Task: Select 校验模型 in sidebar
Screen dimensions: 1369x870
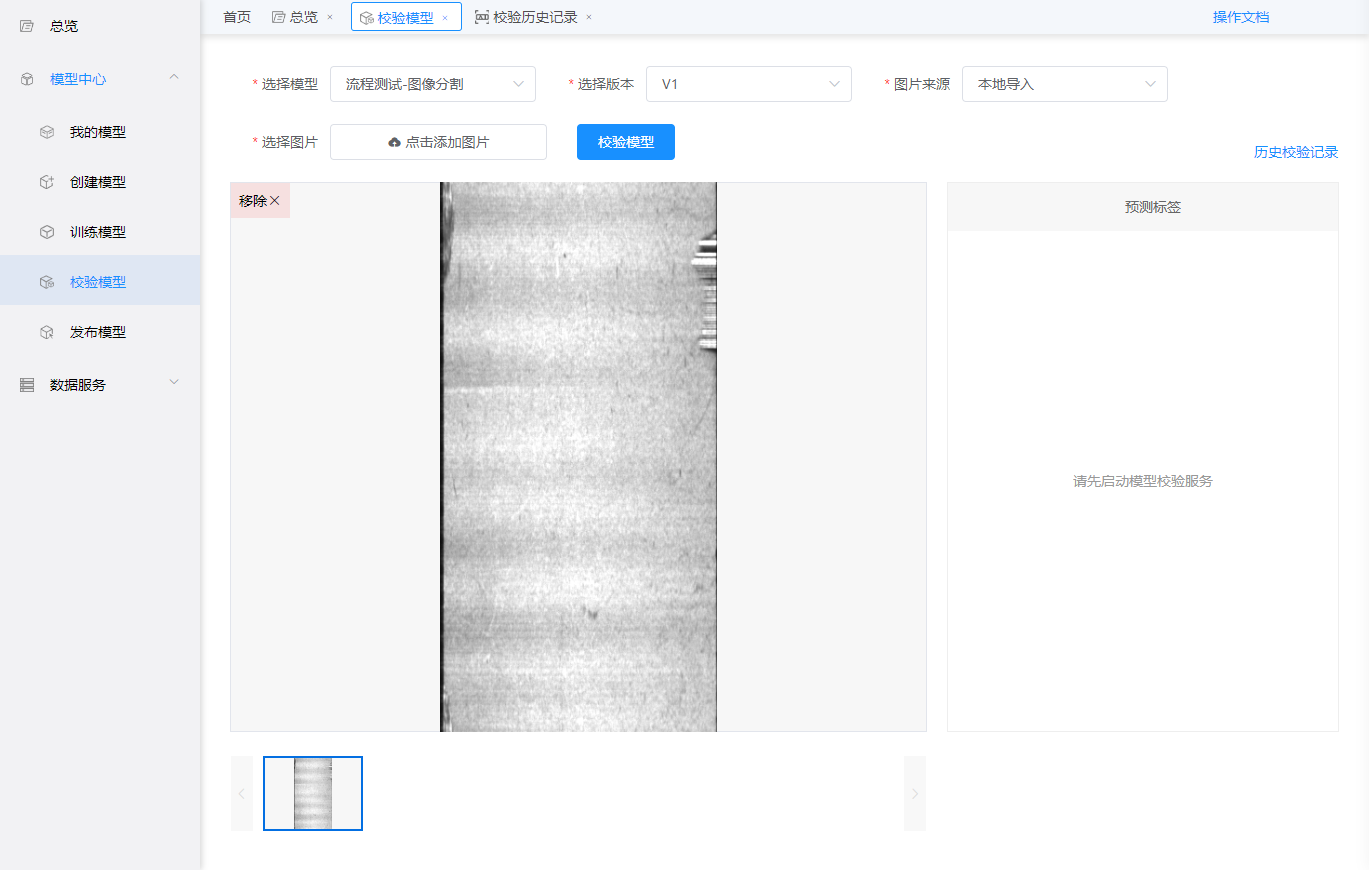Action: 100,282
